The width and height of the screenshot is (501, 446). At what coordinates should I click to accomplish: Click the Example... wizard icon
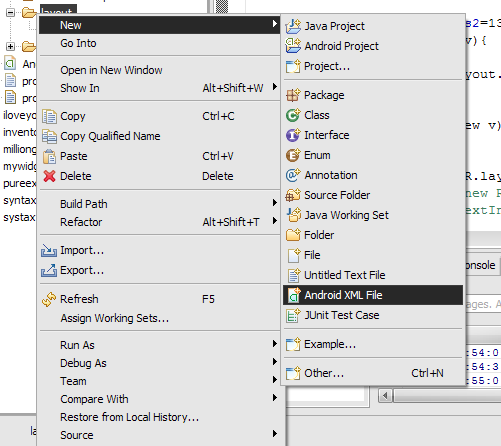pos(293,344)
